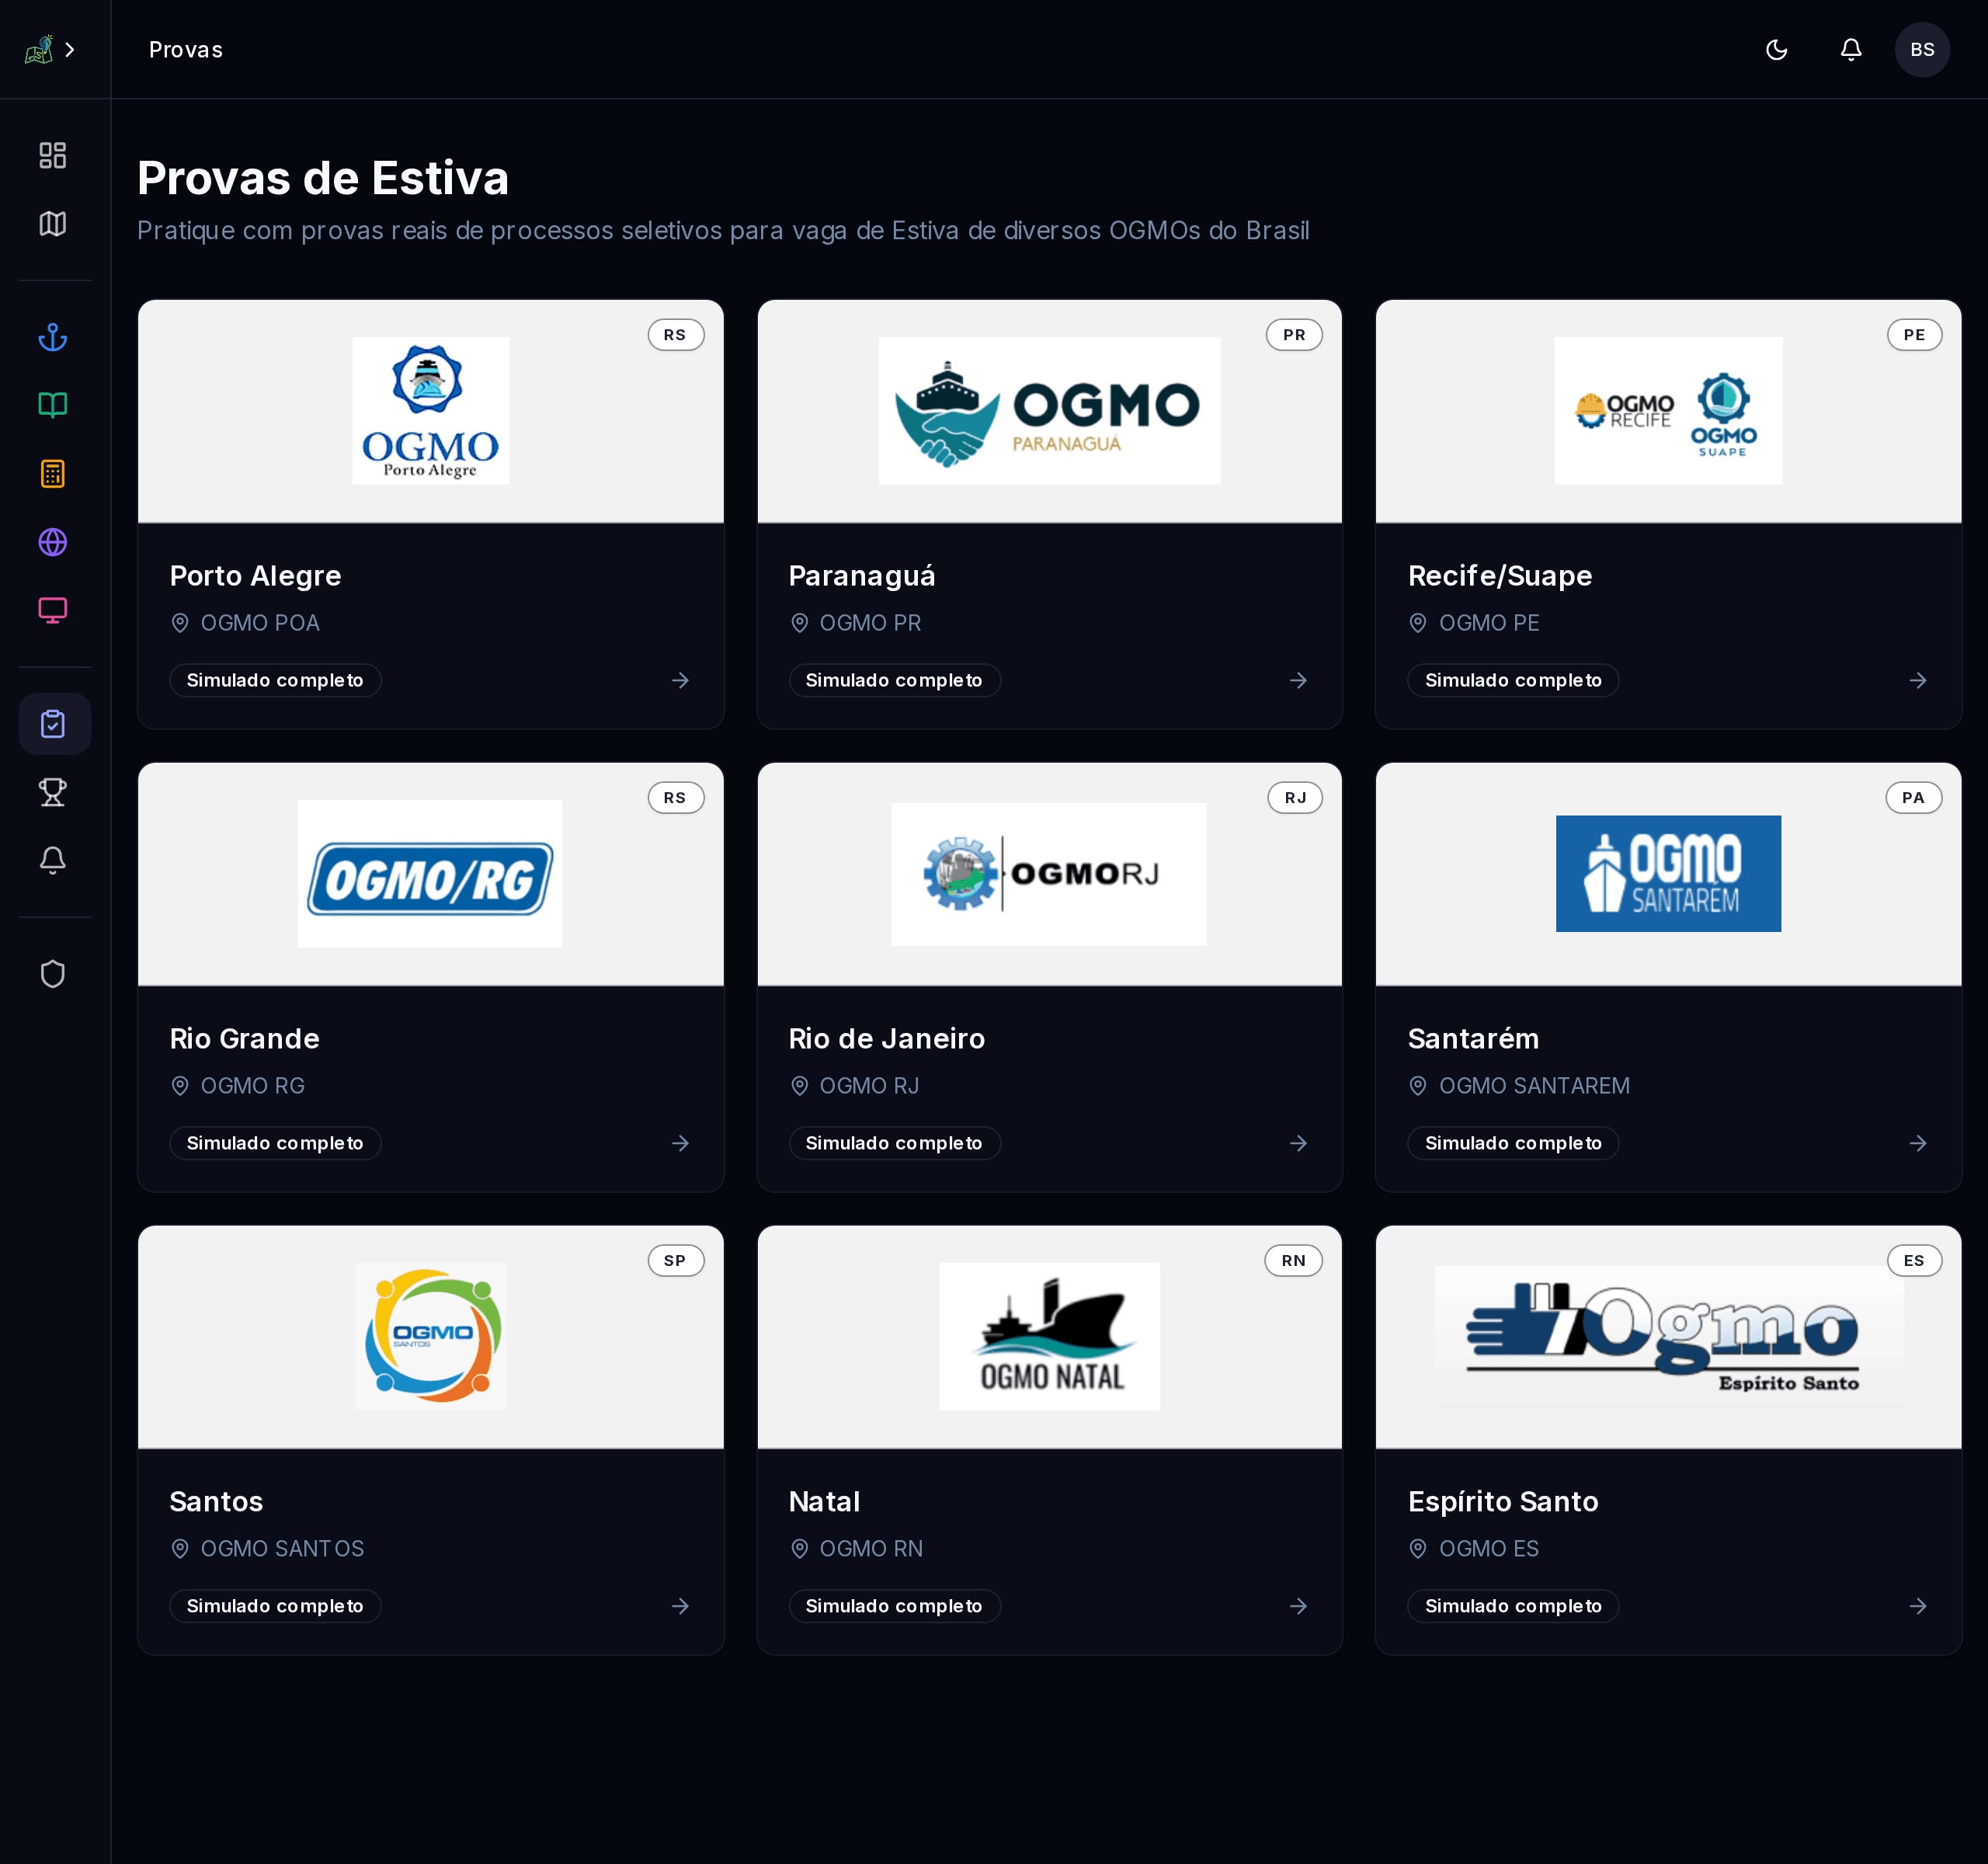Toggle dark mode with moon icon
1988x1864 pixels.
coord(1776,50)
